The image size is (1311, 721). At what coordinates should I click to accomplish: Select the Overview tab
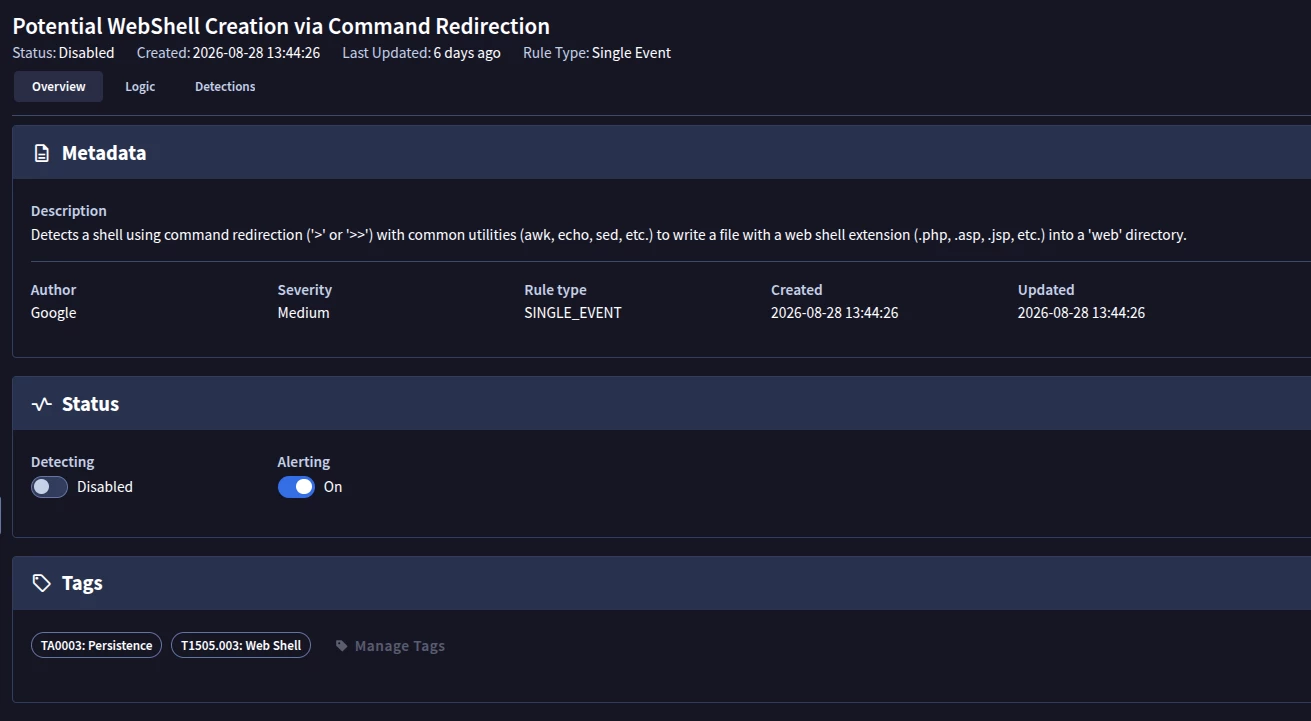click(x=58, y=87)
